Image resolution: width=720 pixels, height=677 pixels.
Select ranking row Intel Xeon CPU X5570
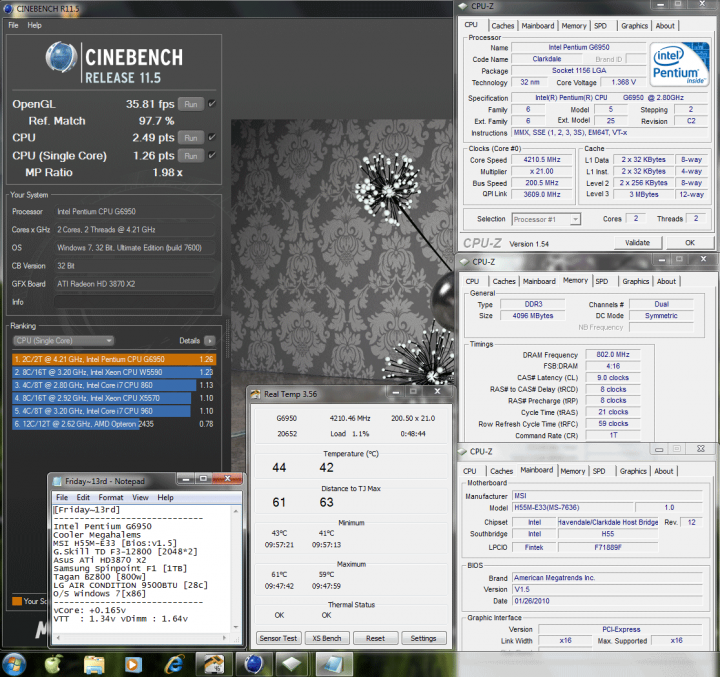pyautogui.click(x=113, y=398)
